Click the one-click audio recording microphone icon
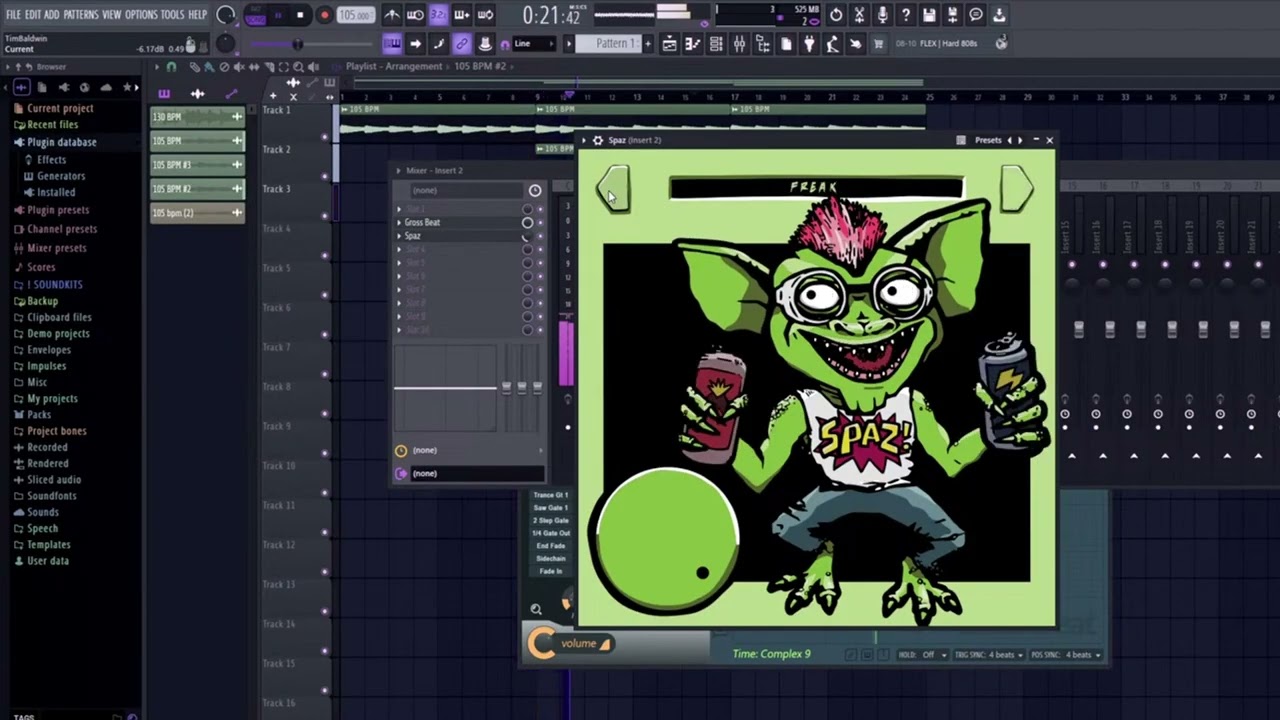The width and height of the screenshot is (1280, 720). click(883, 15)
